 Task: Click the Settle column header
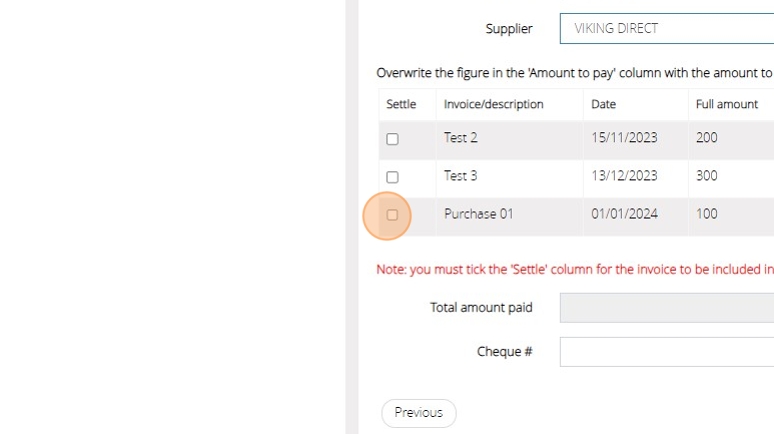pyautogui.click(x=401, y=104)
